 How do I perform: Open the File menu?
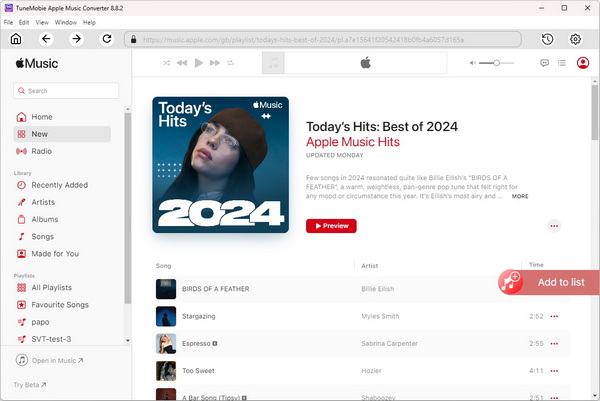pos(8,23)
